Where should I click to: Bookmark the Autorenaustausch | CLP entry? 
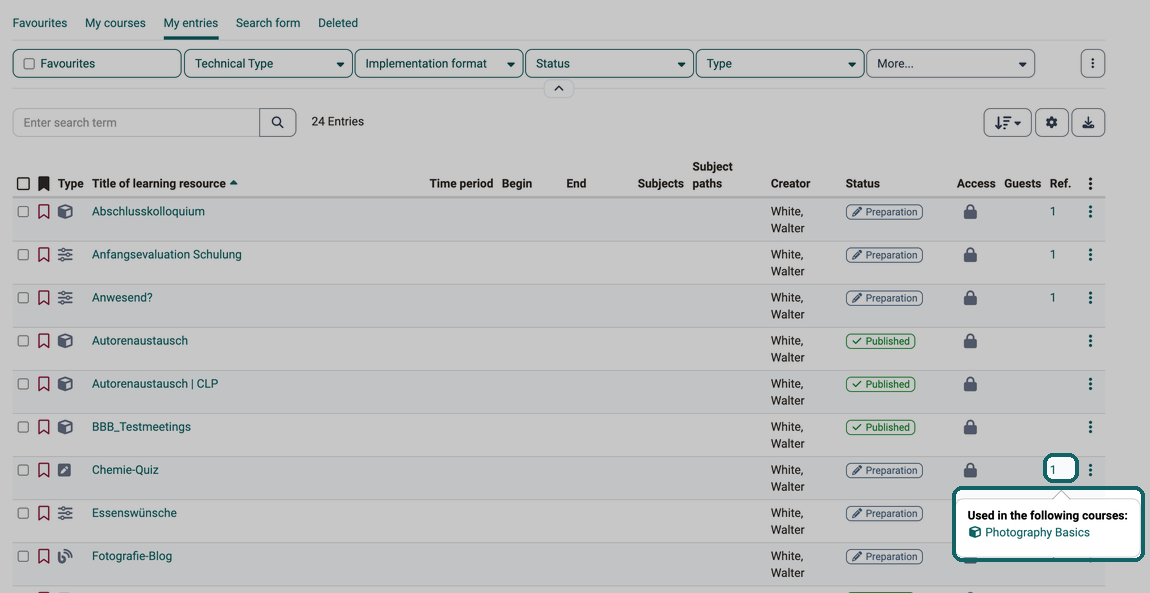coord(43,384)
